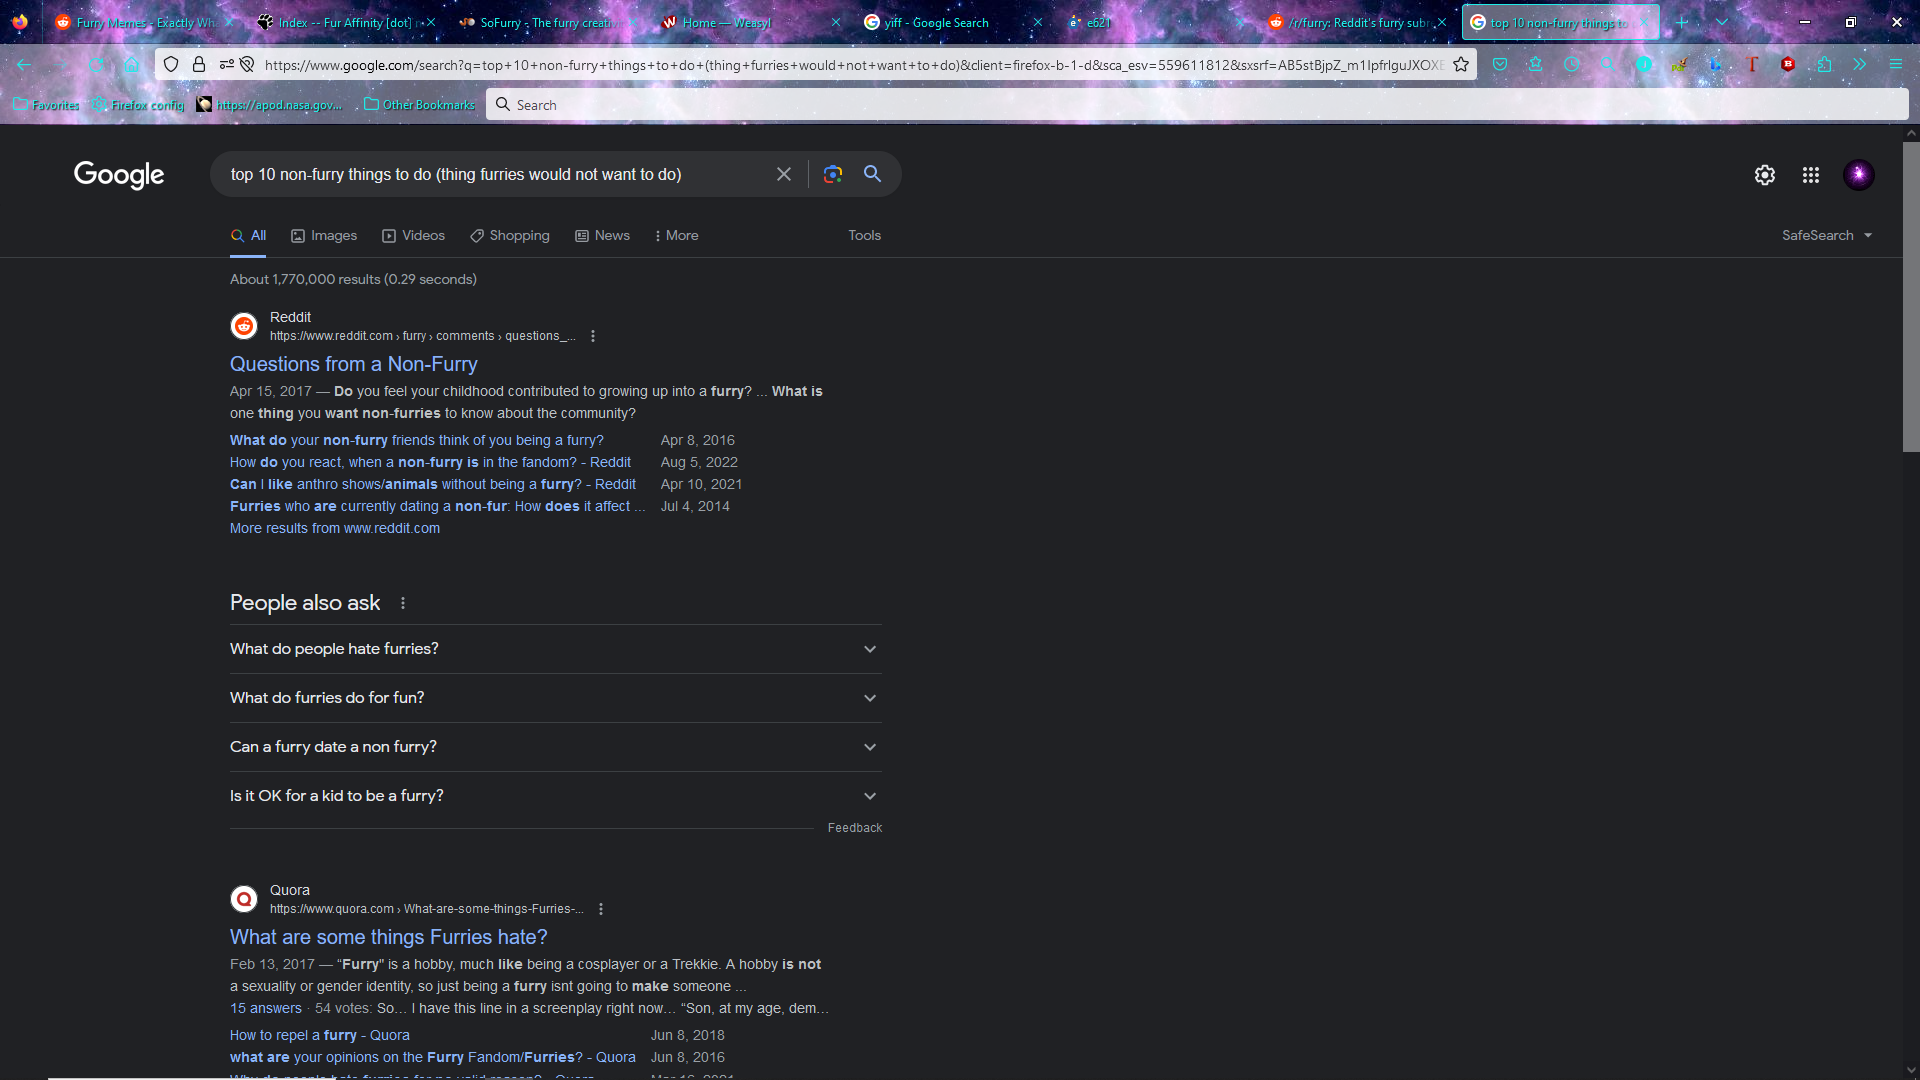This screenshot has height=1080, width=1920.
Task: Expand 'Is it OK for a kid to be a furry?'
Action: click(x=556, y=796)
